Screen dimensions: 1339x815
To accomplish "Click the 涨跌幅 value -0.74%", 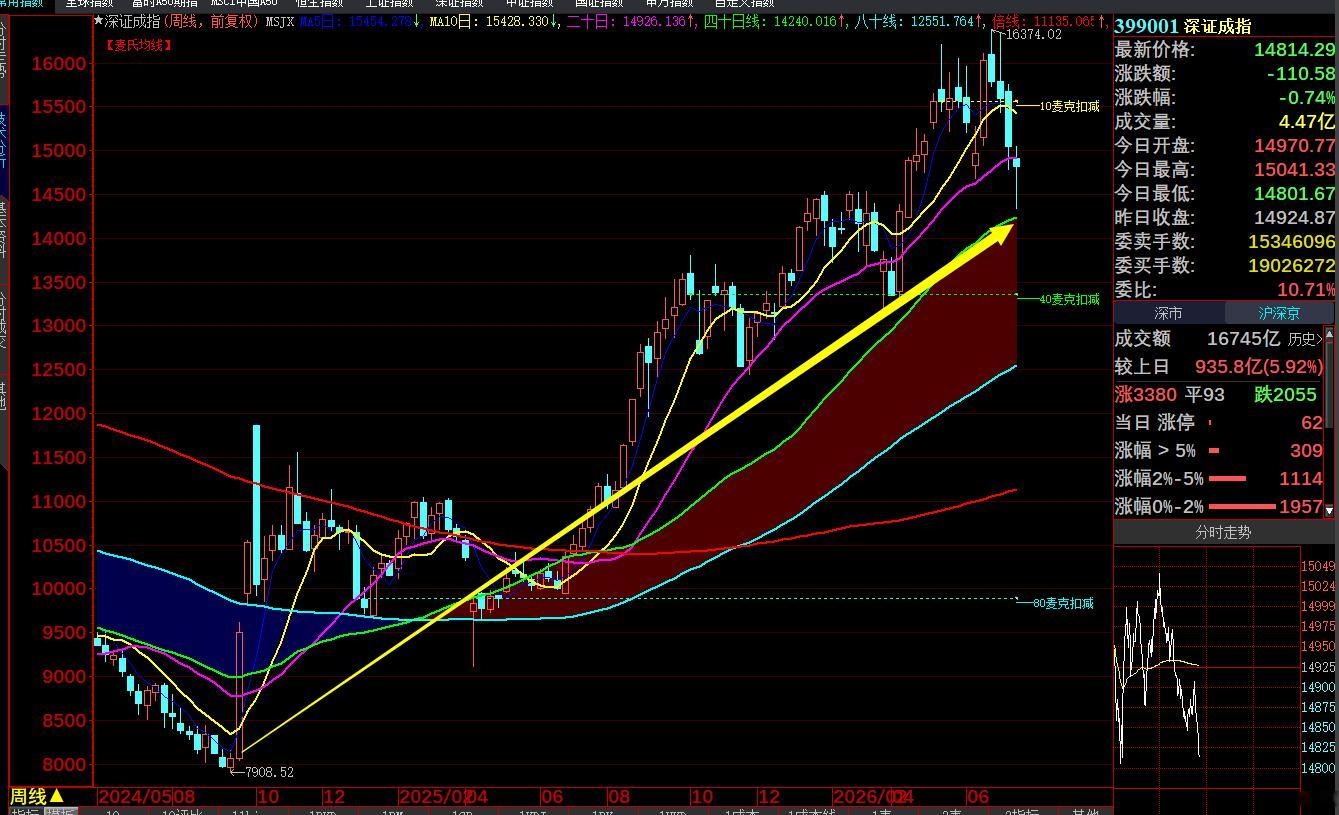I will [1307, 98].
